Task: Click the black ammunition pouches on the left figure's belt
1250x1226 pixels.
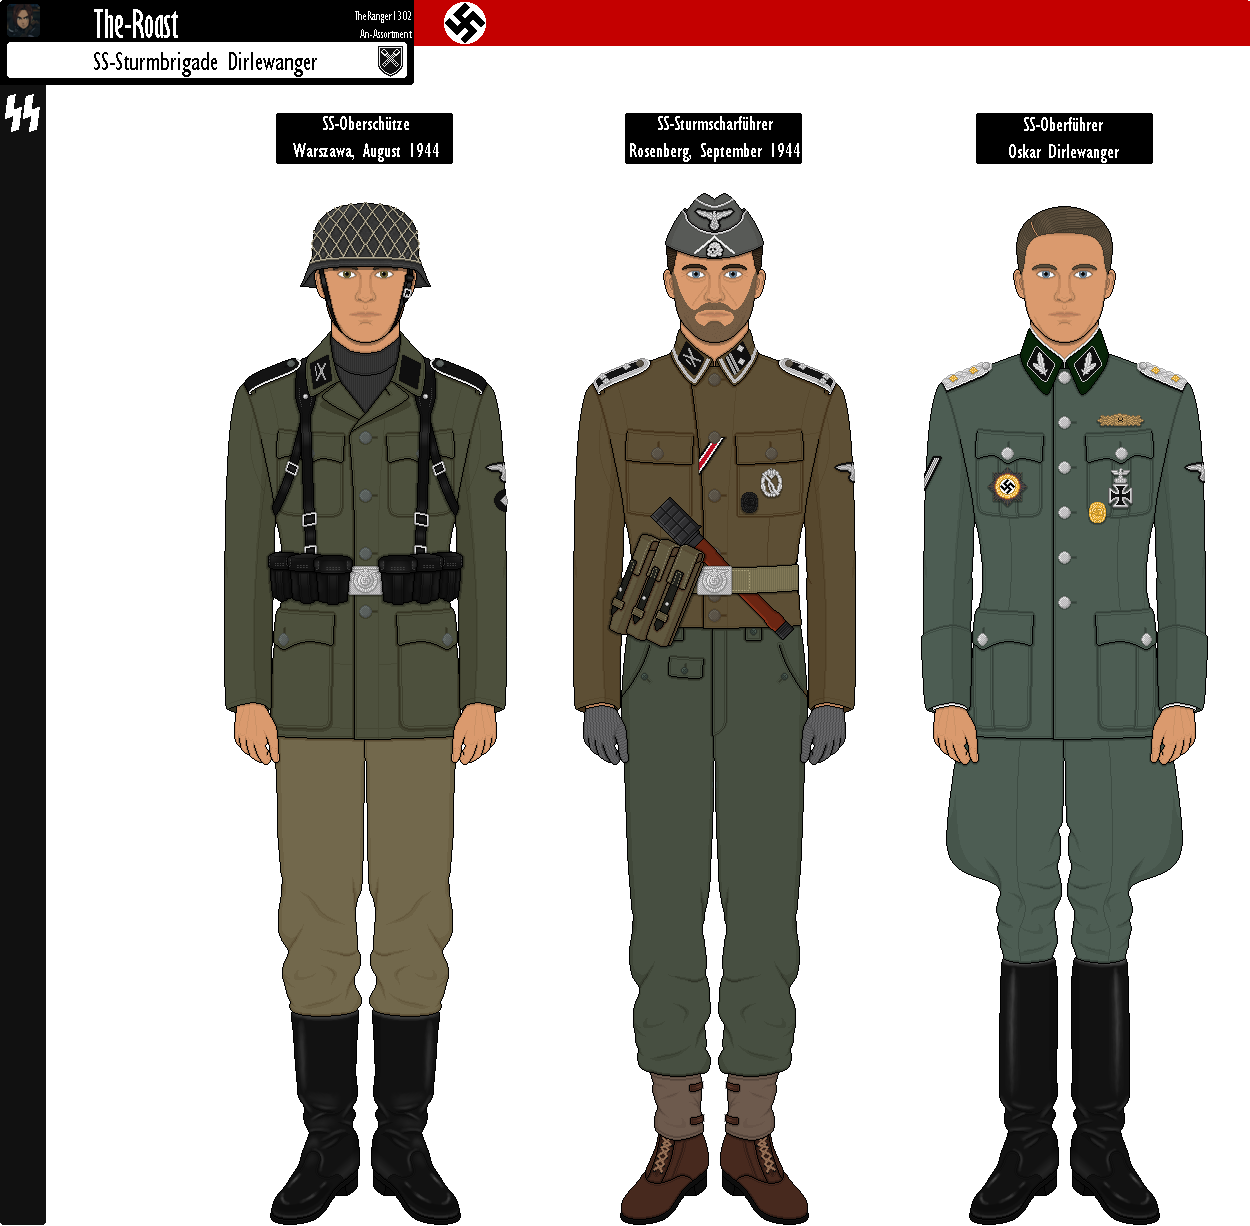Action: (365, 577)
